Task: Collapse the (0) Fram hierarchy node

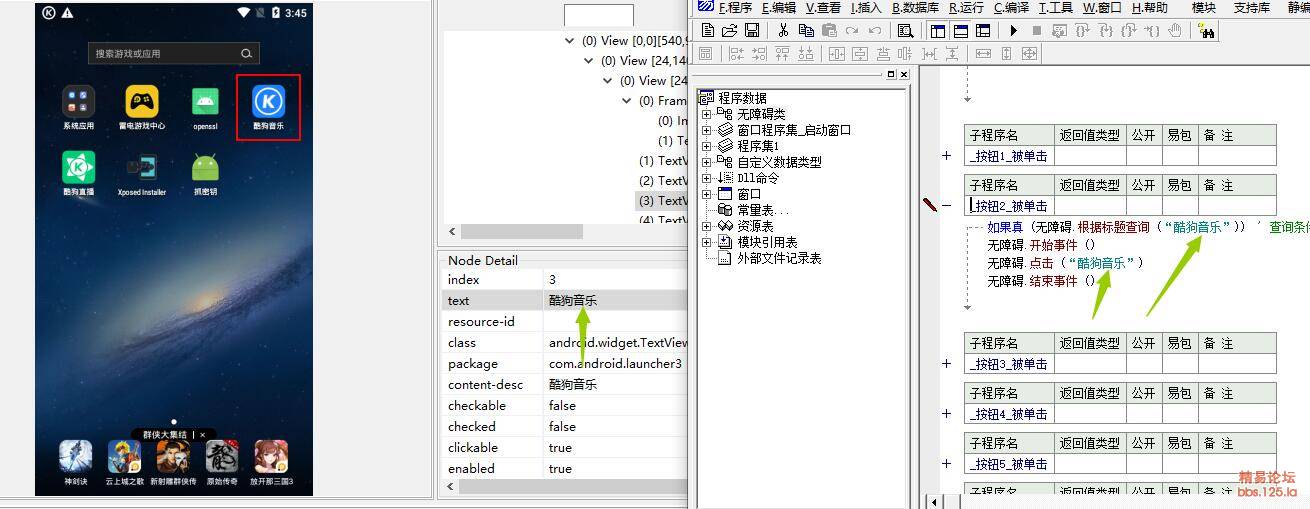Action: (x=627, y=101)
